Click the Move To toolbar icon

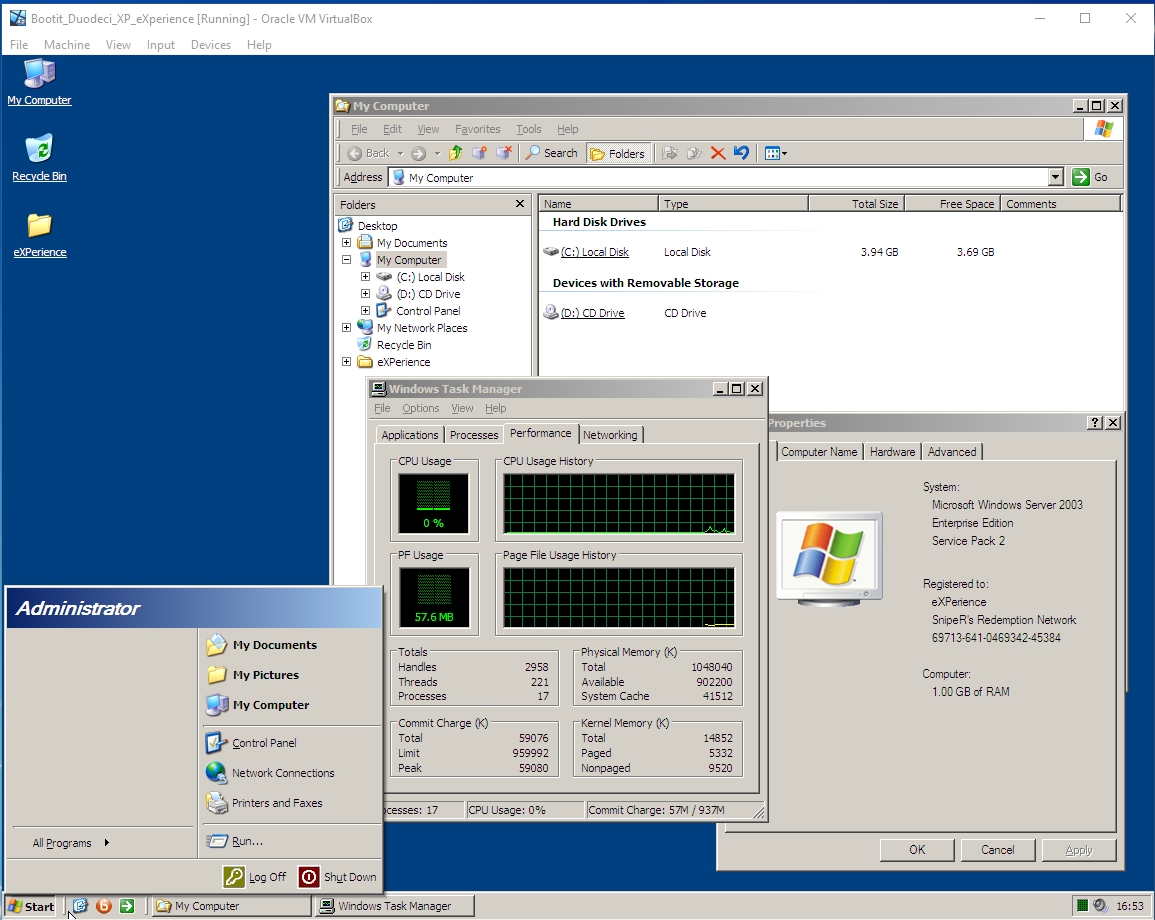pos(670,153)
